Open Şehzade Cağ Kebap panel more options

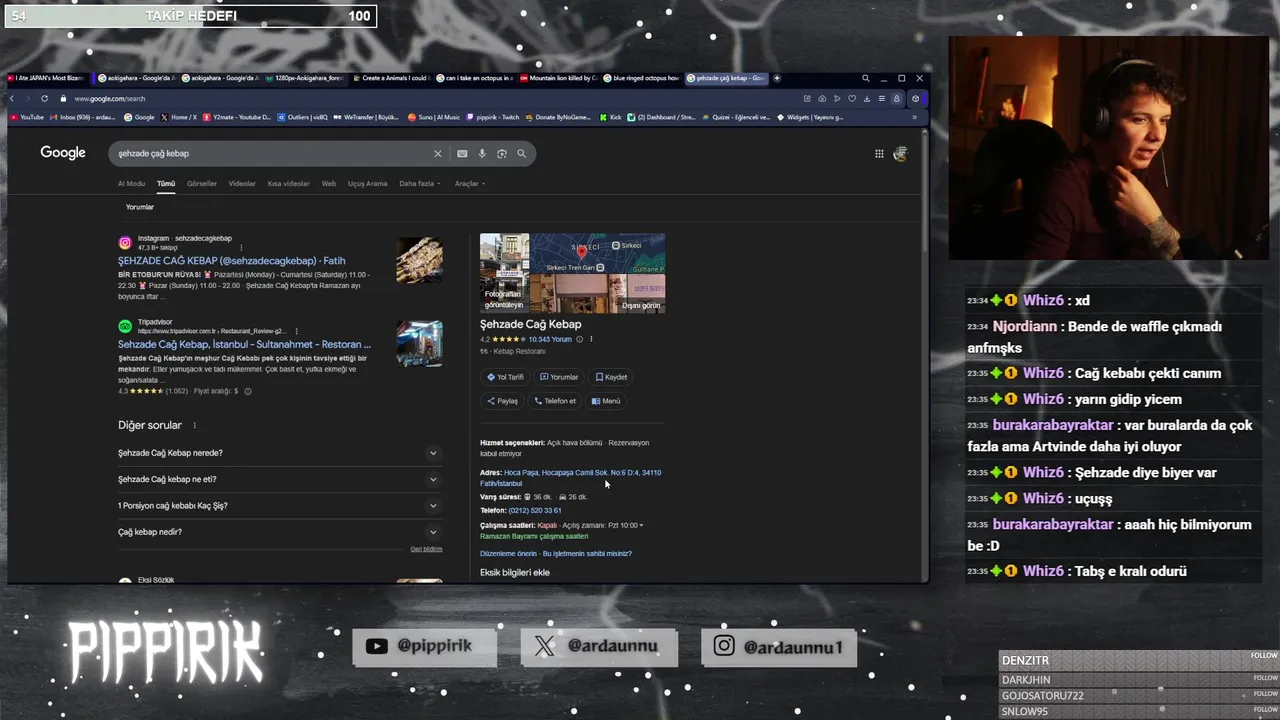591,339
